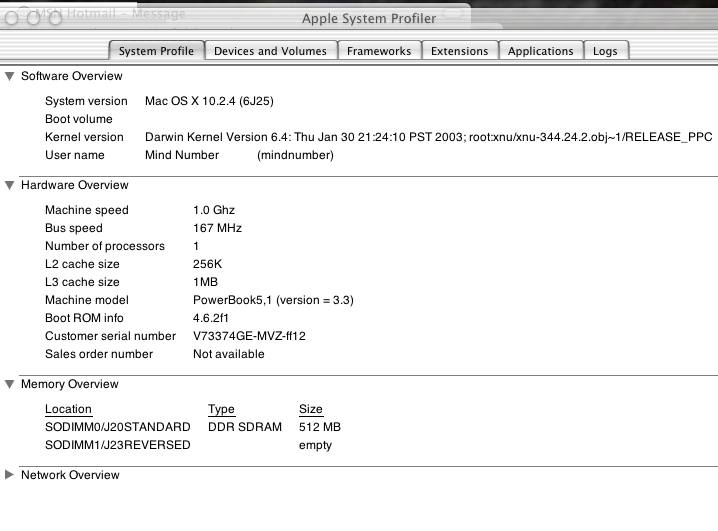Open the Frameworks tab
The width and height of the screenshot is (718, 531).
(x=379, y=50)
